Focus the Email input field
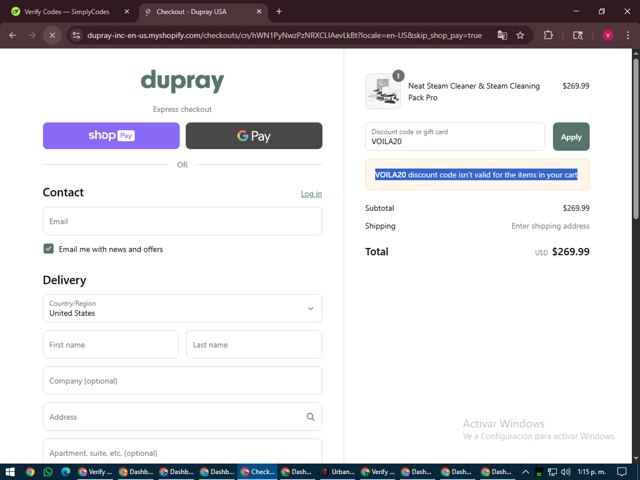Viewport: 640px width, 480px height. pos(182,221)
